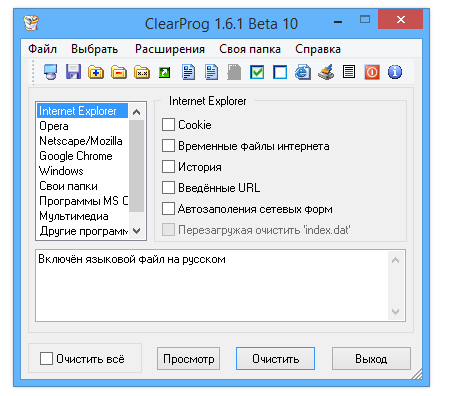Click the folder icon with x.x mask
This screenshot has height=396, width=452.
pyautogui.click(x=142, y=72)
